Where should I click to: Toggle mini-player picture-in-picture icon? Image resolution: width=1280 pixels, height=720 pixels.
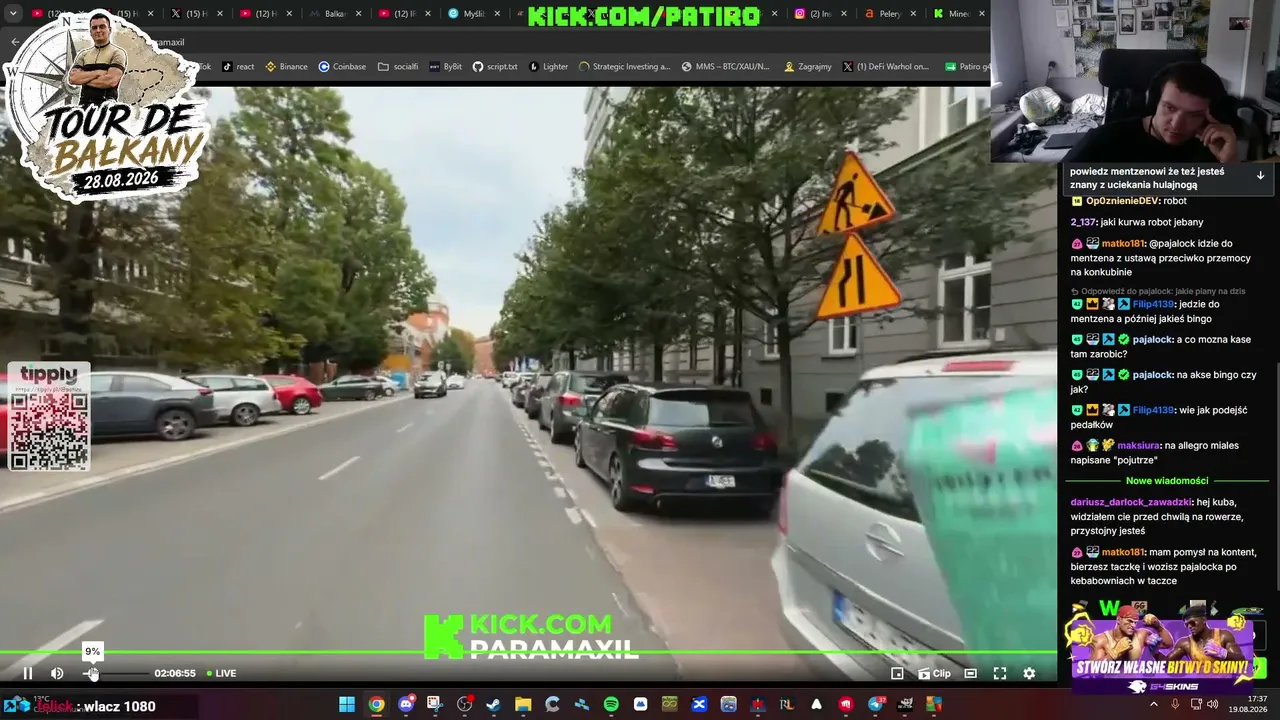coord(897,674)
